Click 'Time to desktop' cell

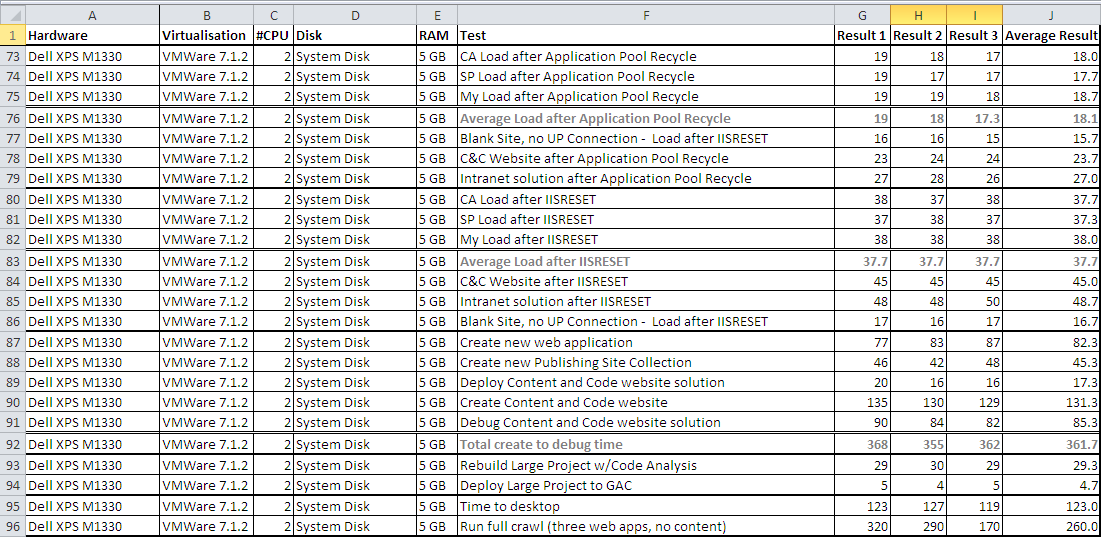pos(646,506)
